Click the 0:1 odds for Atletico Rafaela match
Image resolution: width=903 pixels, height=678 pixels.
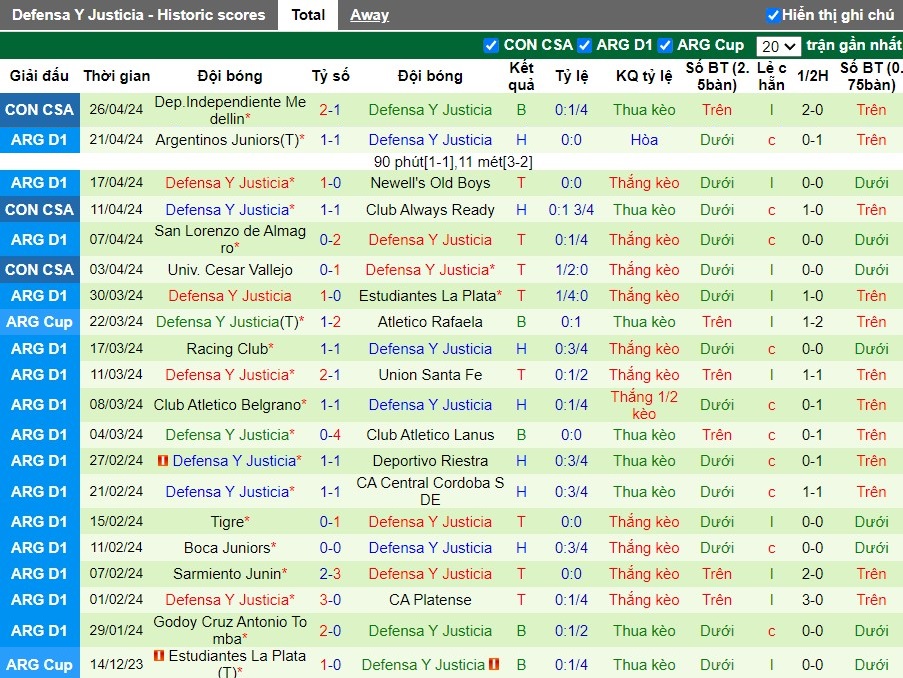tap(571, 322)
